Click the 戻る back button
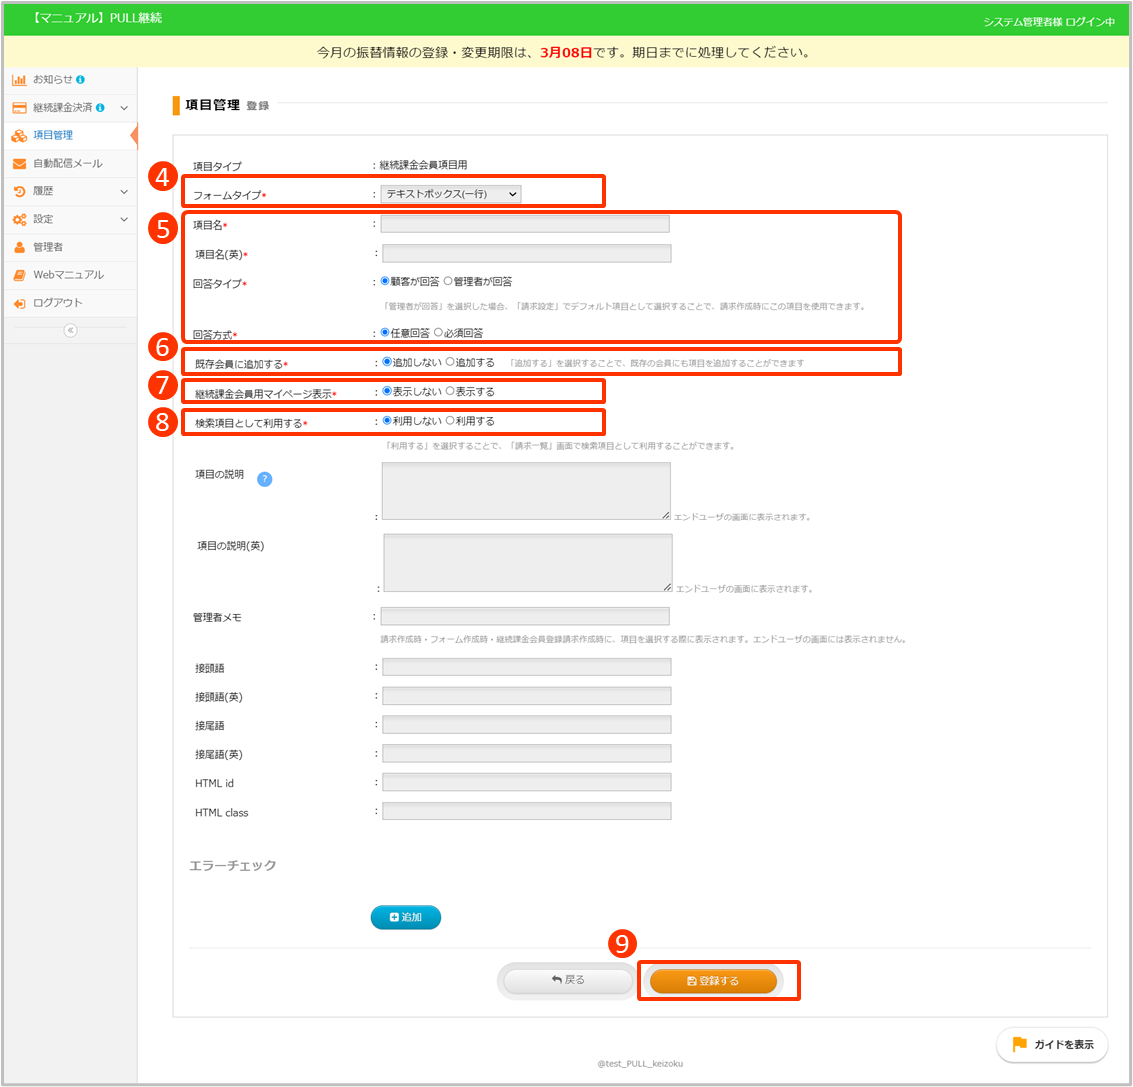This screenshot has width=1133, height=1087. click(x=568, y=980)
